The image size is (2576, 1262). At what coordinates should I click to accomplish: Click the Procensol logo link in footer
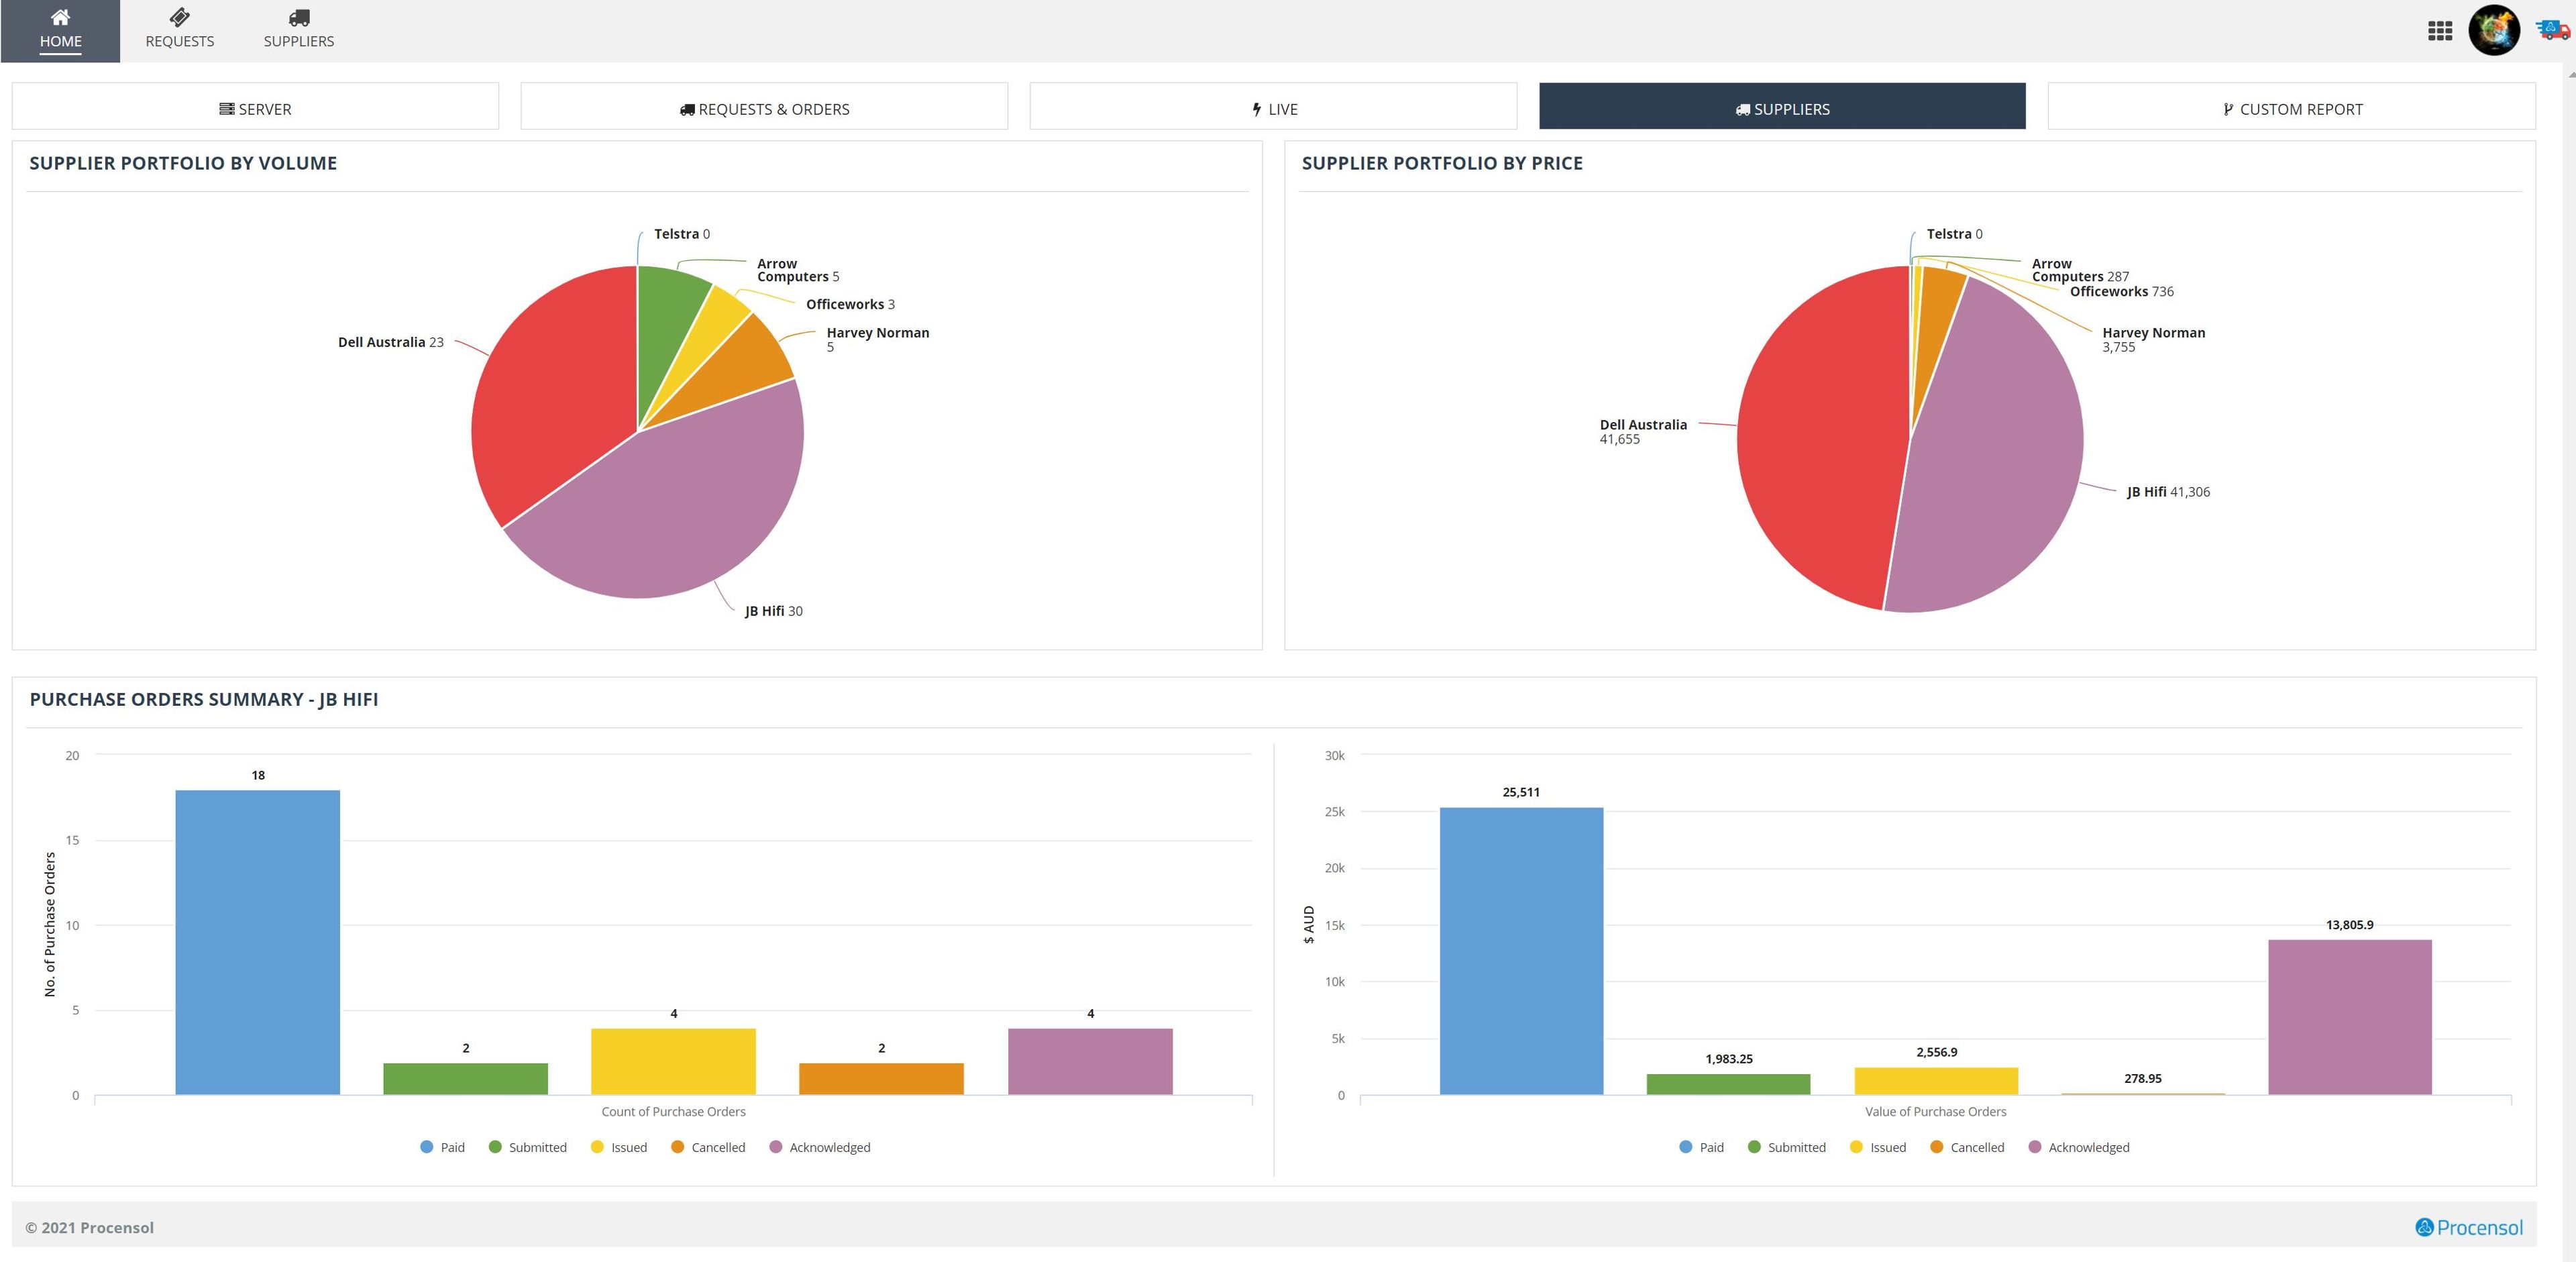(x=2469, y=1227)
